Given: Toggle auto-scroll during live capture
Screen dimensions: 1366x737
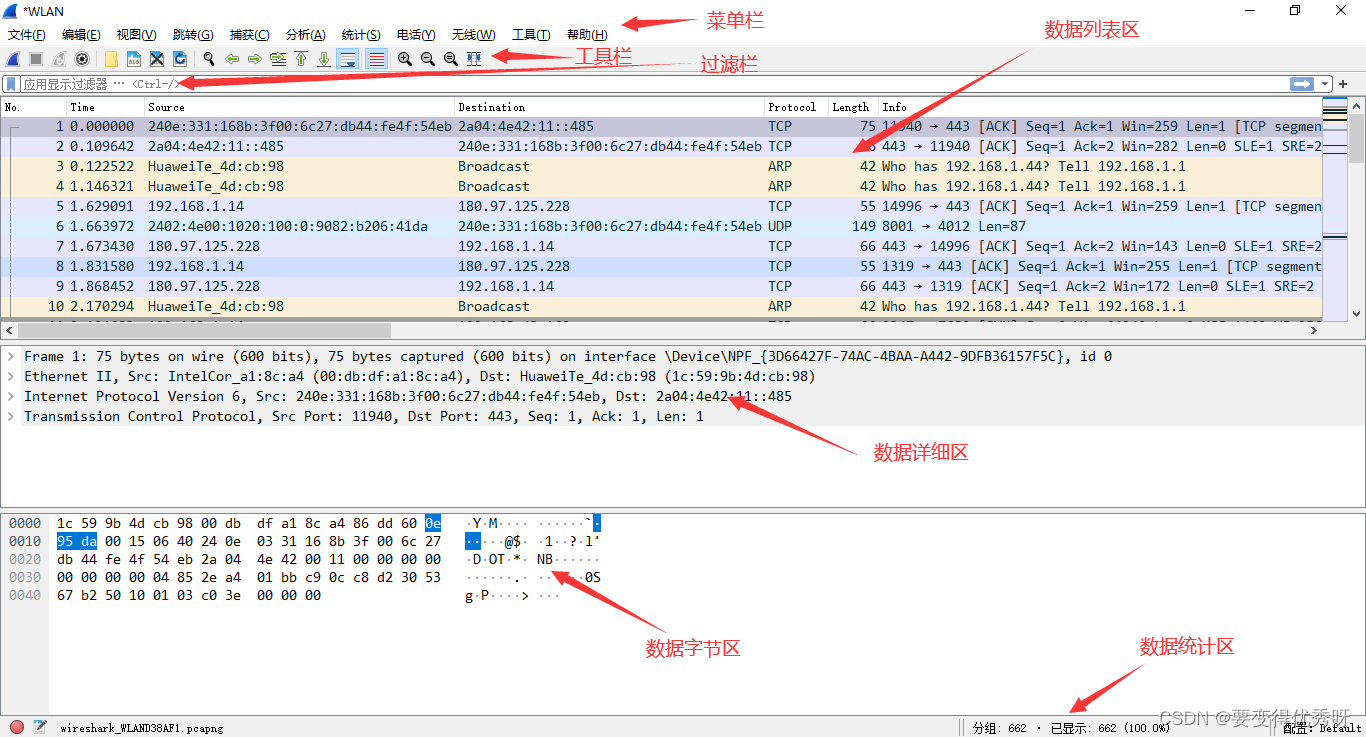Looking at the screenshot, I should click(x=348, y=59).
